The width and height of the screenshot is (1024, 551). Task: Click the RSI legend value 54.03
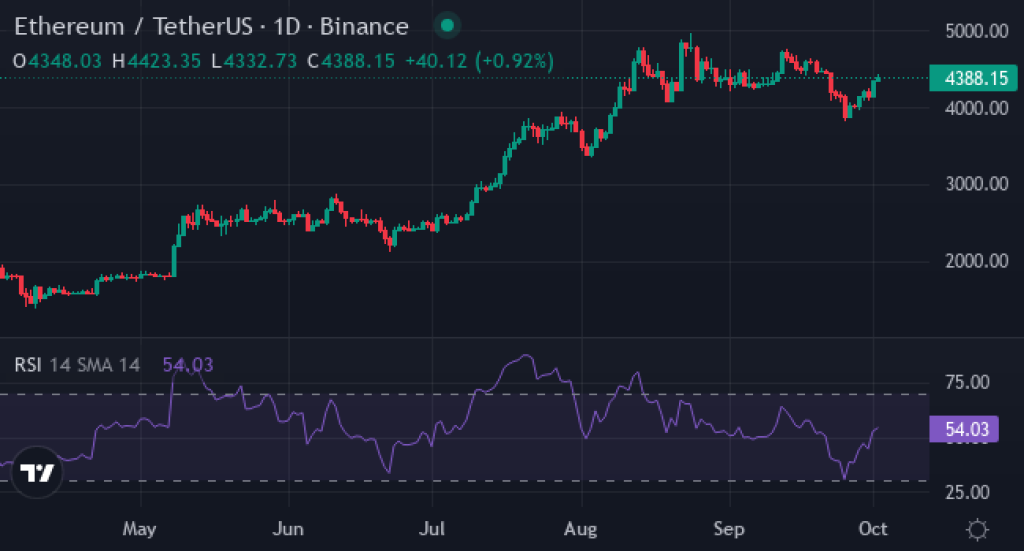click(188, 365)
